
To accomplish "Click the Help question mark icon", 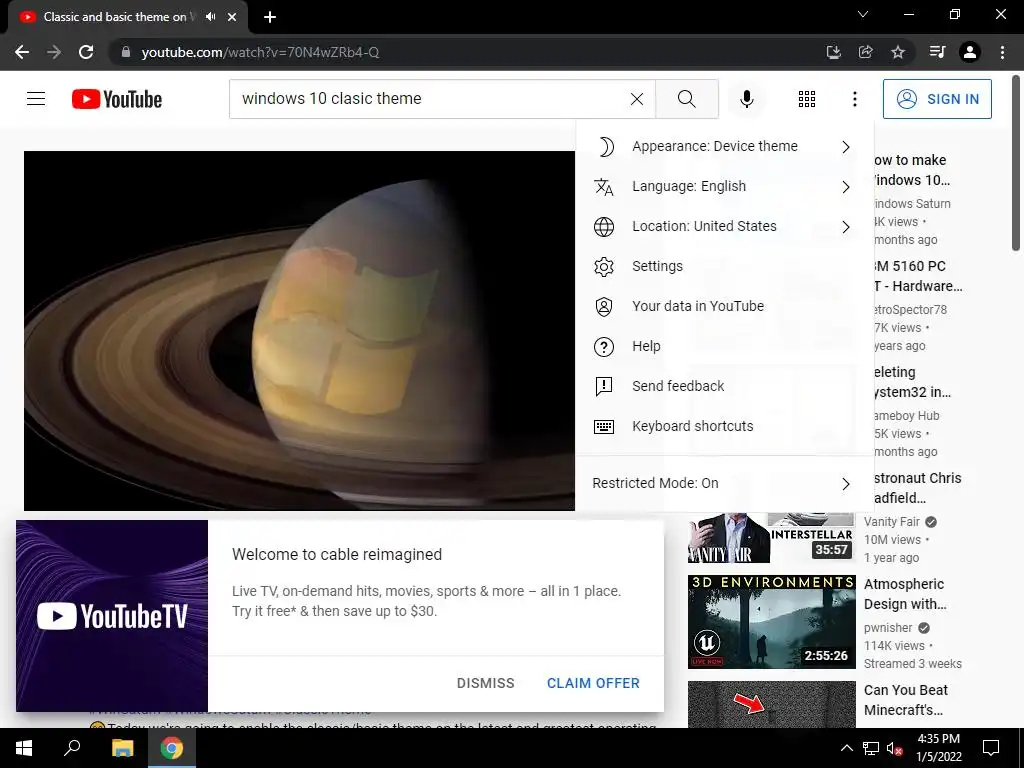I will 604,347.
